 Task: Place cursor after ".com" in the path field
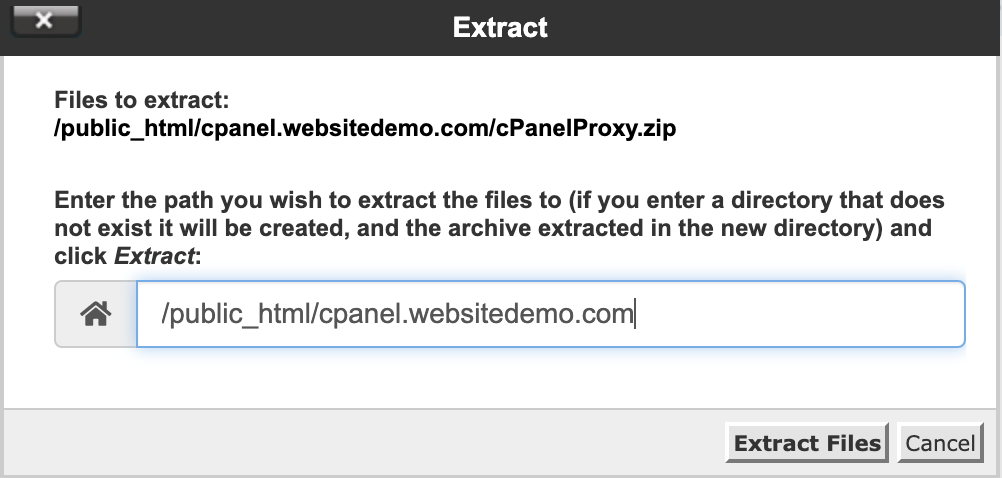click(636, 315)
